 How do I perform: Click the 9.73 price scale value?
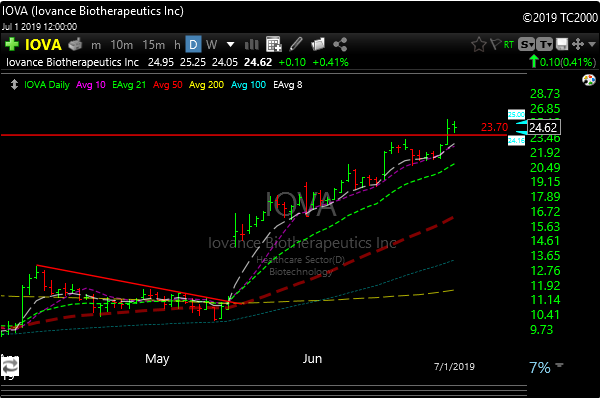tap(541, 329)
